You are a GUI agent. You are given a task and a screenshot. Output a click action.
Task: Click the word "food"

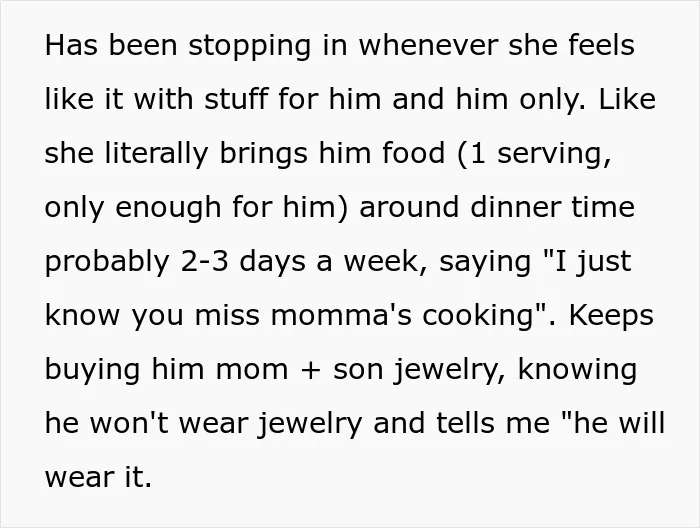(x=413, y=152)
